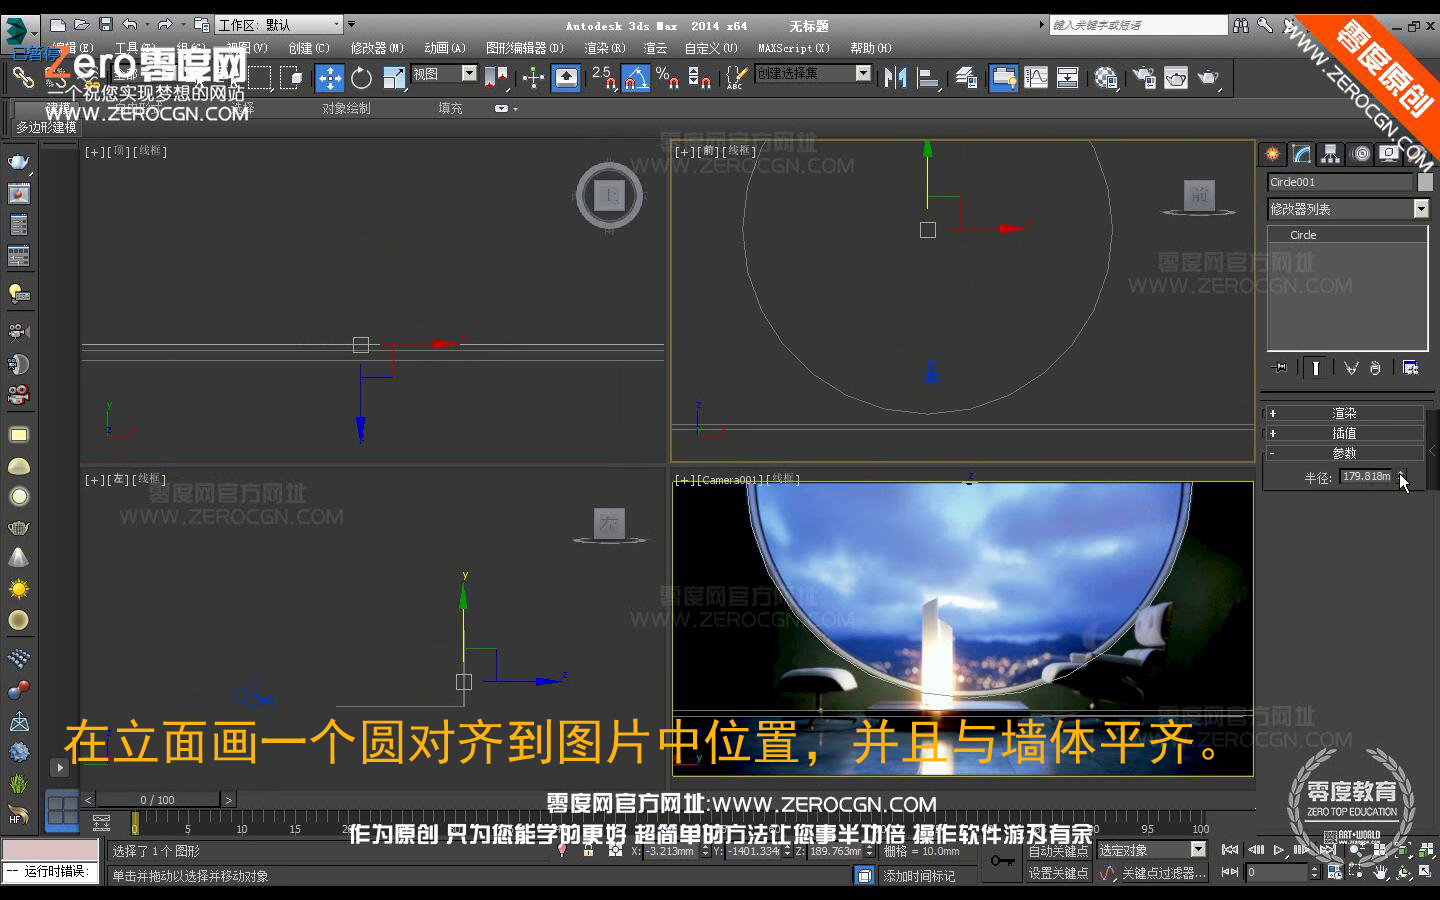1440x900 pixels.
Task: Click the 添加时间标记 Add Time Tag field
Action: coord(930,876)
